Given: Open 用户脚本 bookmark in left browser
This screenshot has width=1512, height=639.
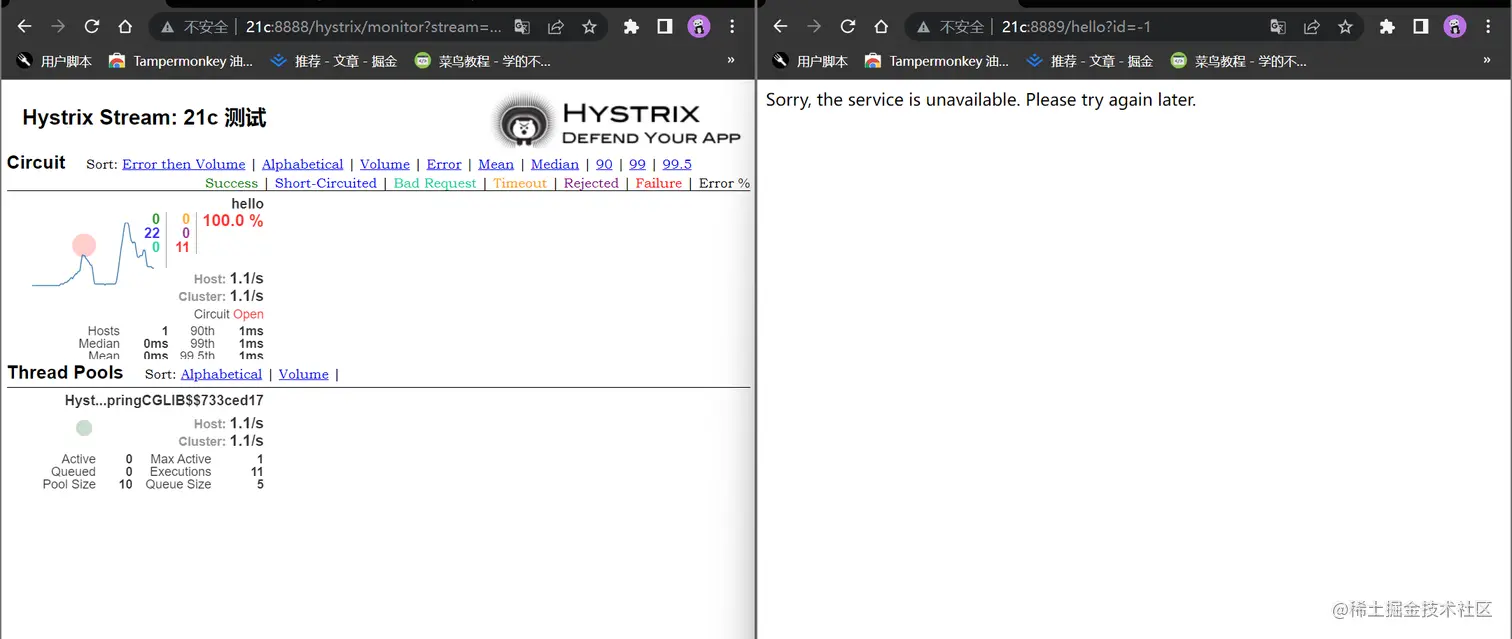Looking at the screenshot, I should [54, 61].
